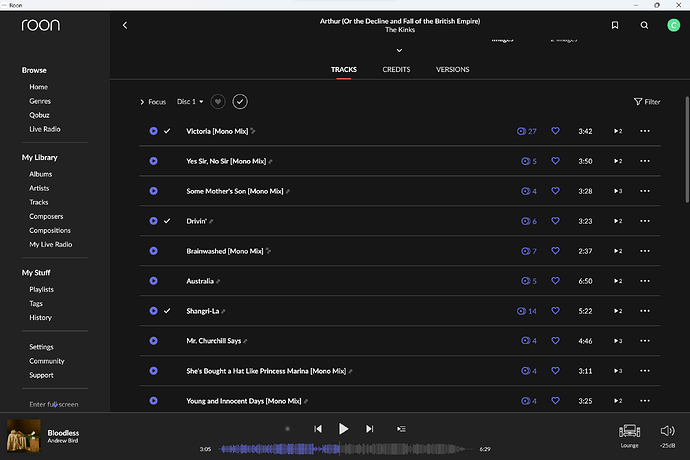Open more options for Shangri-La track
690x460 pixels.
645,311
